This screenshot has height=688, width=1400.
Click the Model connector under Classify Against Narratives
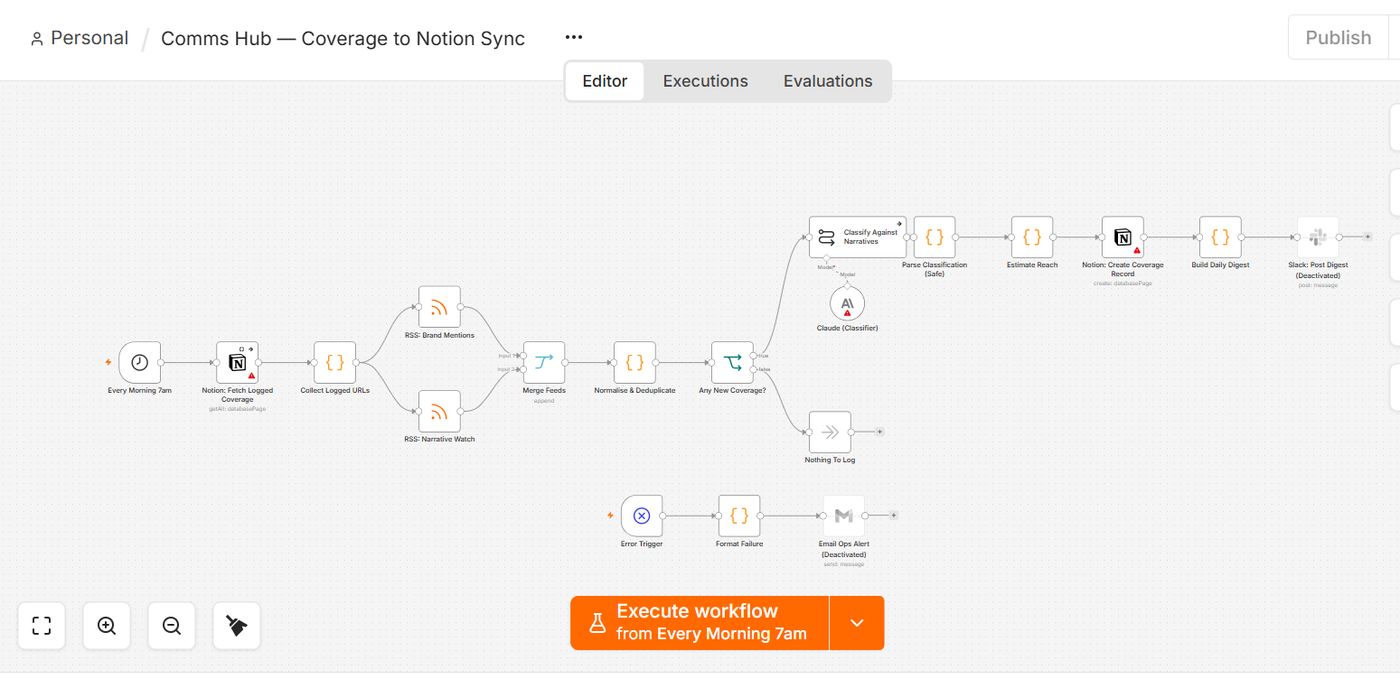(827, 260)
